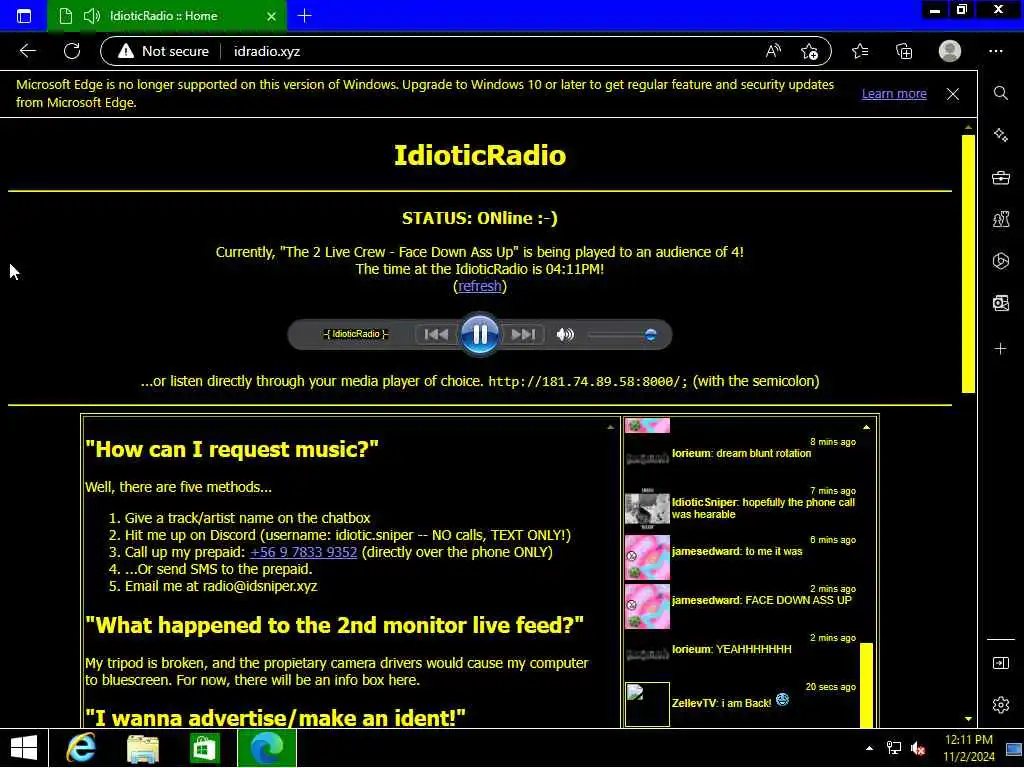1024x768 pixels.
Task: Open Read aloud icon in address bar
Action: (773, 51)
